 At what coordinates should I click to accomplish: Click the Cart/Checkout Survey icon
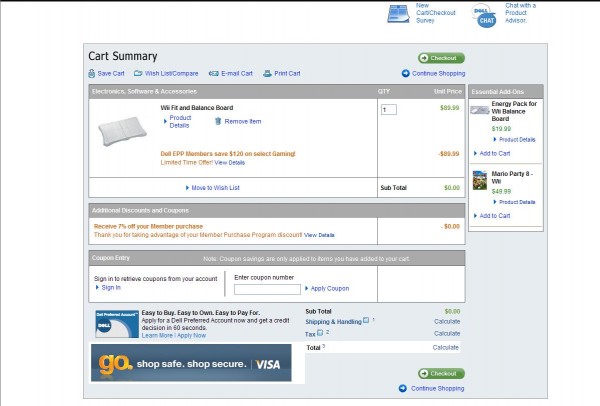398,14
